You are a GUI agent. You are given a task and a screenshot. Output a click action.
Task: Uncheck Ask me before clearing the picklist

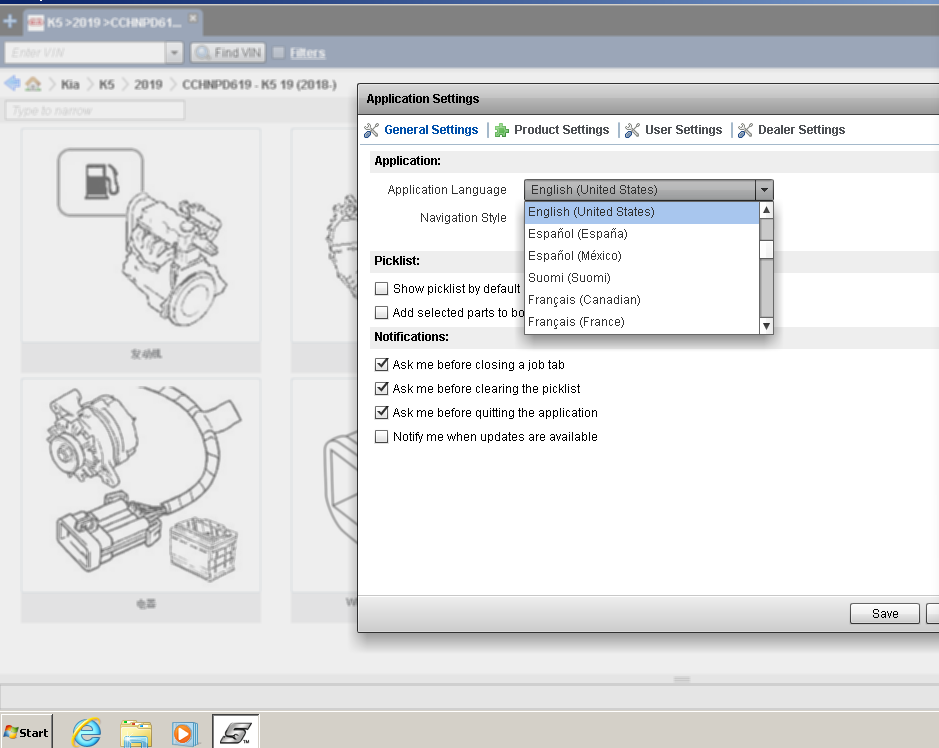click(x=381, y=388)
